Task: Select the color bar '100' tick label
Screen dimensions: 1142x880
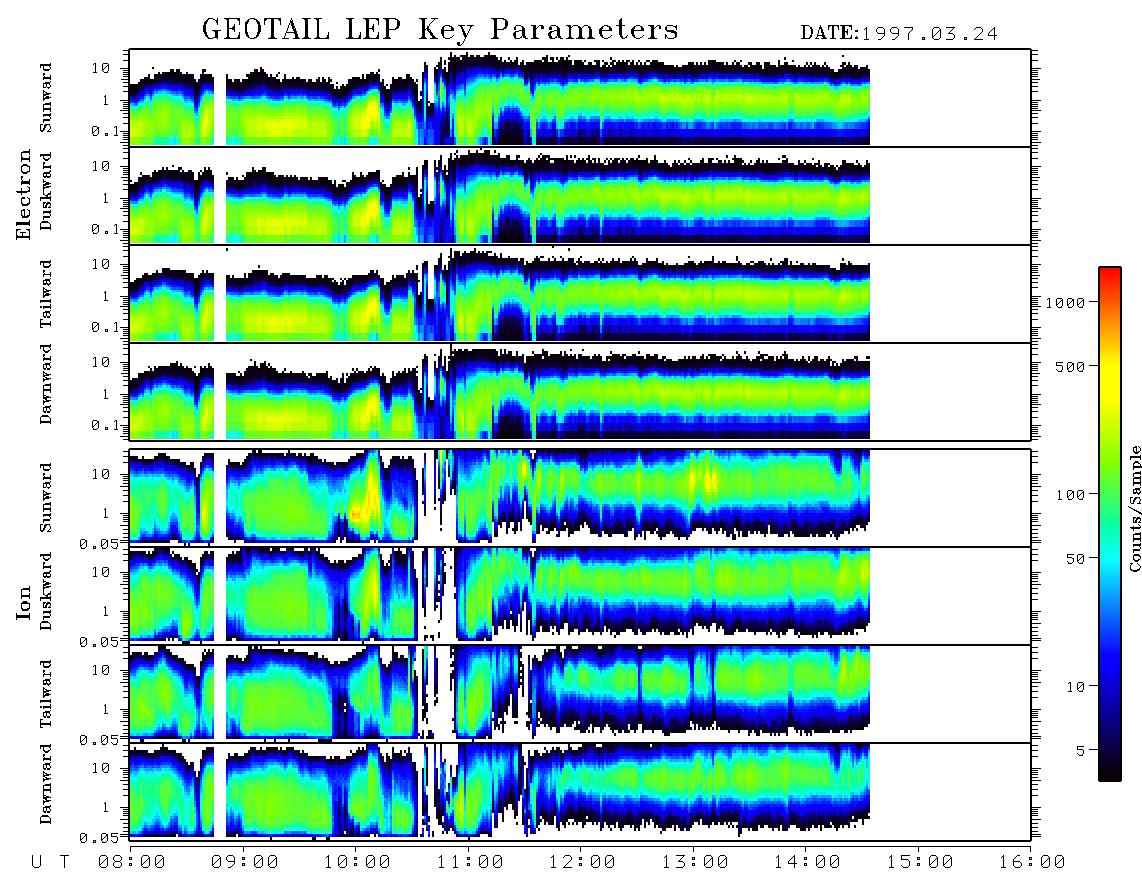Action: [x=1070, y=495]
